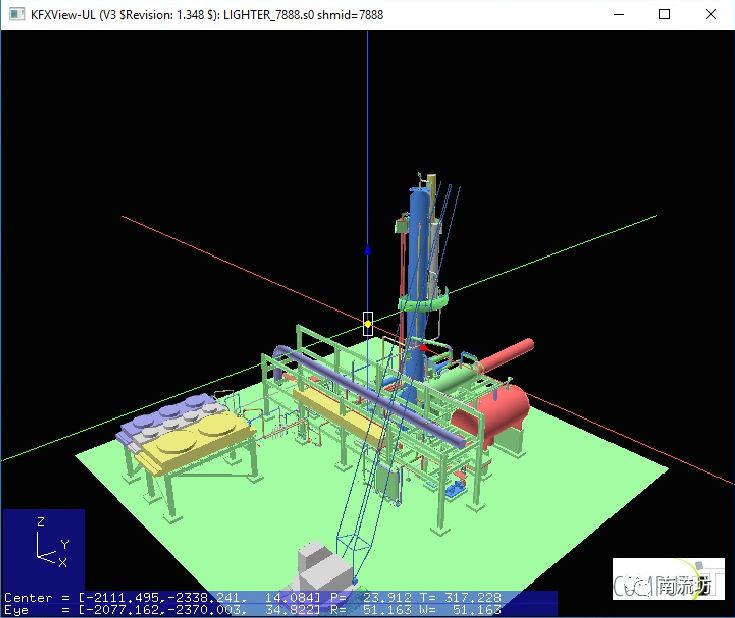Select the yellow center point marker
The image size is (735, 618).
(367, 324)
